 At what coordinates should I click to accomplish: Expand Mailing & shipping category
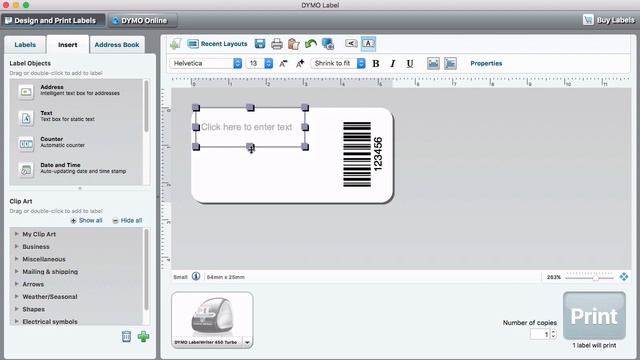pyautogui.click(x=17, y=271)
